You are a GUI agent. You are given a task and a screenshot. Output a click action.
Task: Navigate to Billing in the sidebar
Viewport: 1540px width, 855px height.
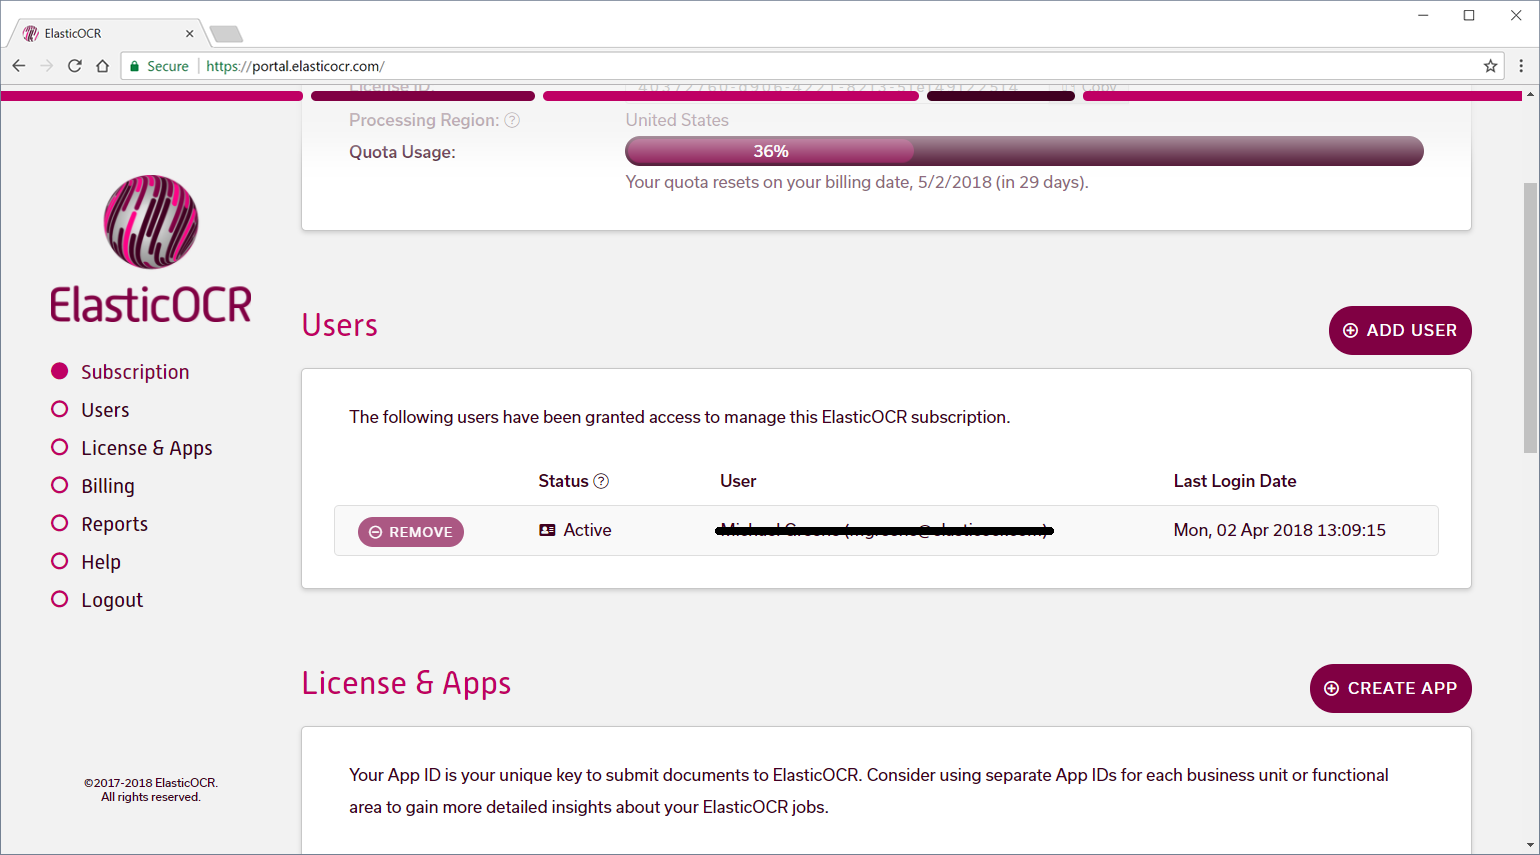[93, 486]
